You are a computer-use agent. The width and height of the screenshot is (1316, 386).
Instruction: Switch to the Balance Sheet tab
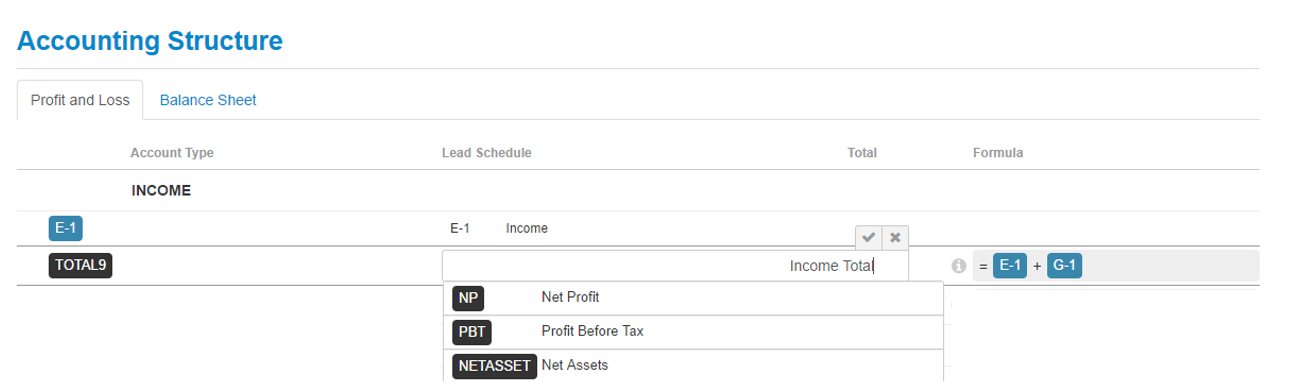208,100
